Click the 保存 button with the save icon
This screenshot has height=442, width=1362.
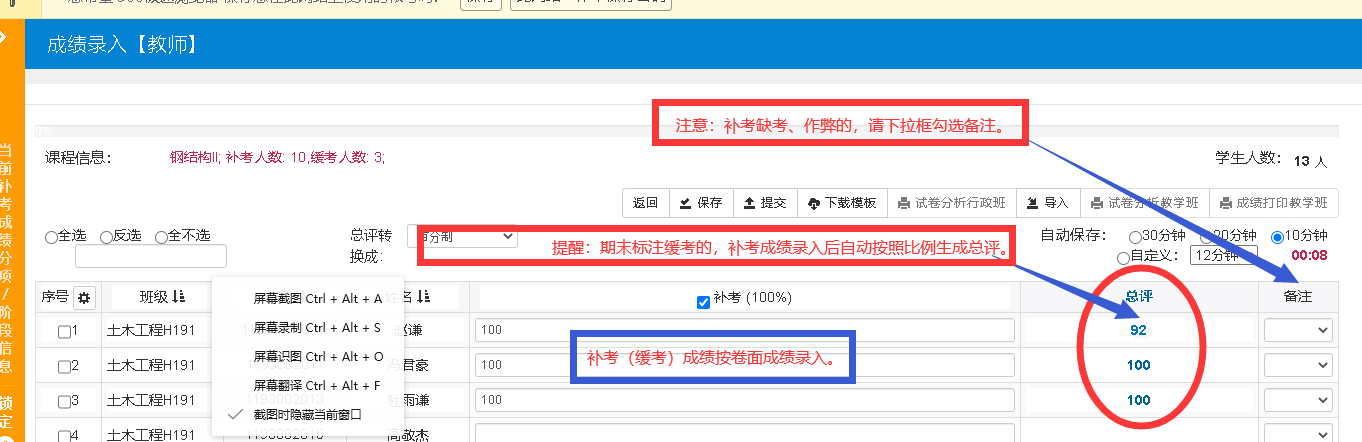pyautogui.click(x=700, y=203)
